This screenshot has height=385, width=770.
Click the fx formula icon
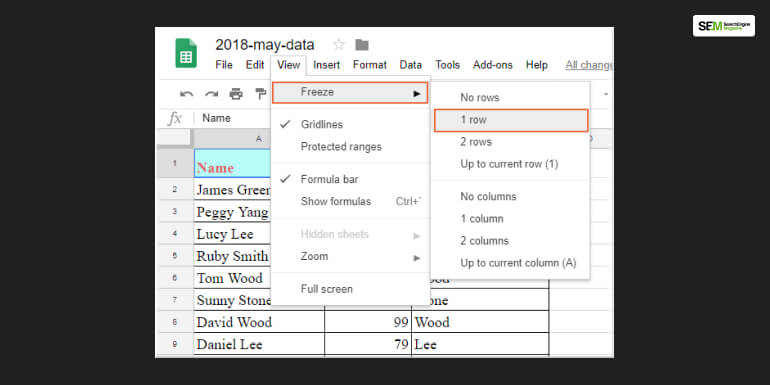pyautogui.click(x=175, y=118)
